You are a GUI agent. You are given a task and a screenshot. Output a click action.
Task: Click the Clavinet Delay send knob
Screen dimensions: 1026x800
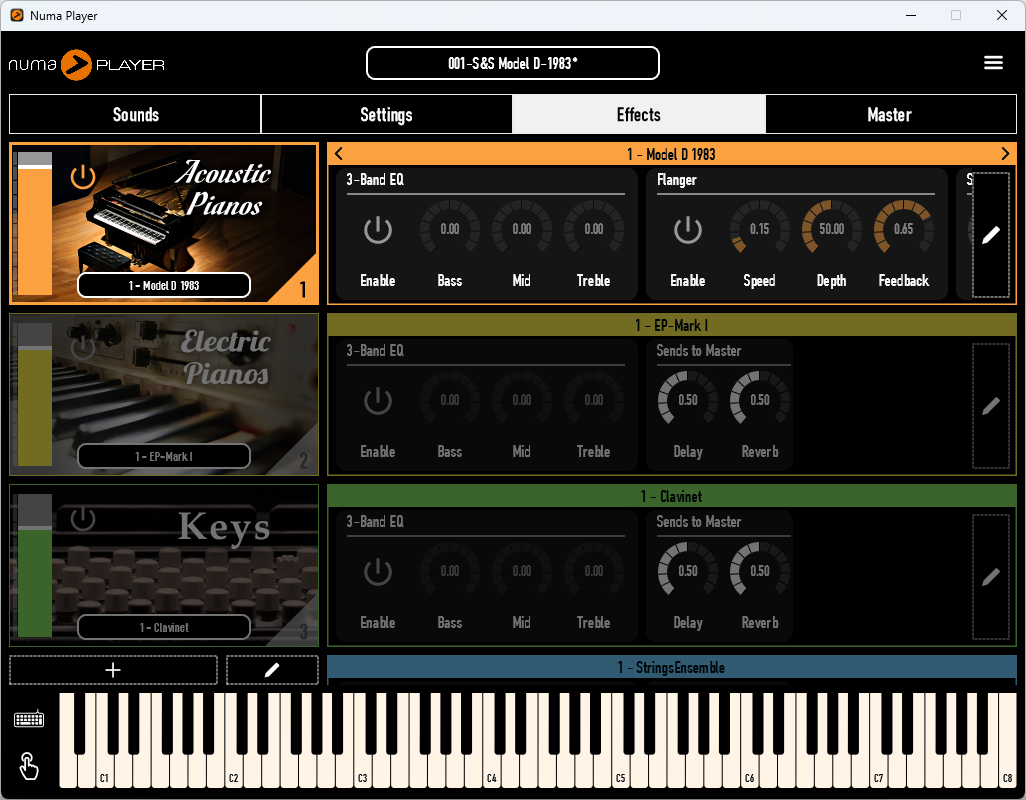tap(688, 570)
